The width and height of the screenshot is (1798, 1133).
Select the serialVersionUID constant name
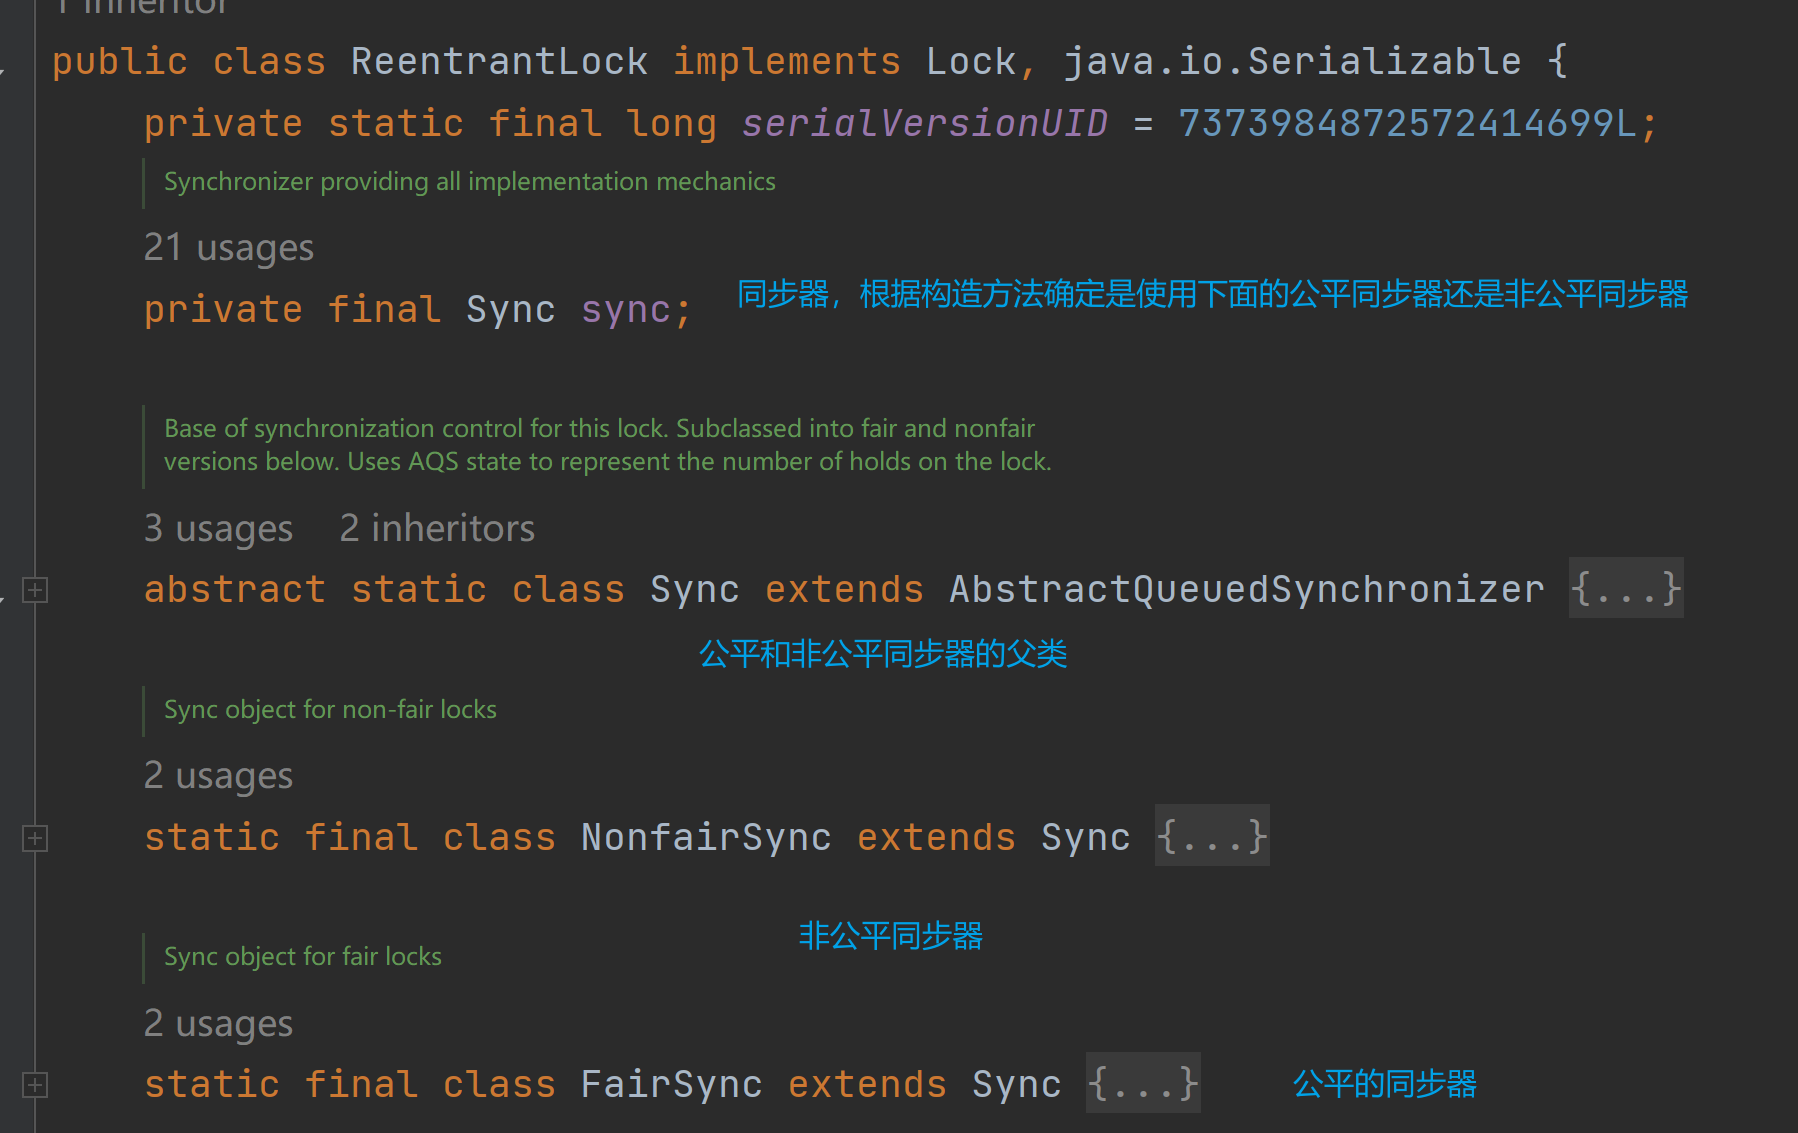click(x=924, y=124)
